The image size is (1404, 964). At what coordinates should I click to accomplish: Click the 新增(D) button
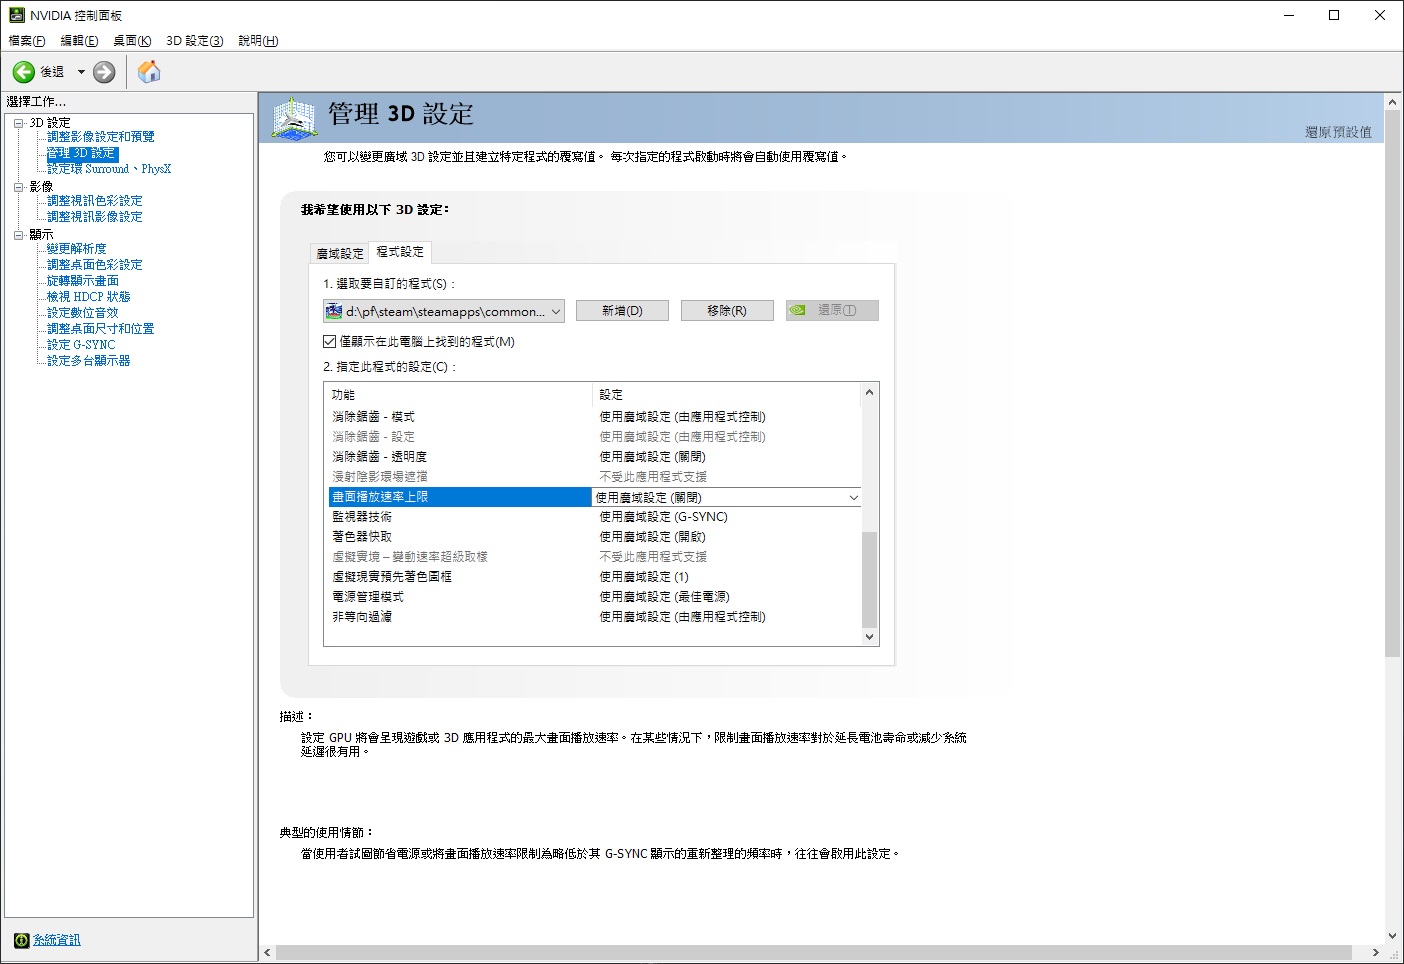(622, 311)
